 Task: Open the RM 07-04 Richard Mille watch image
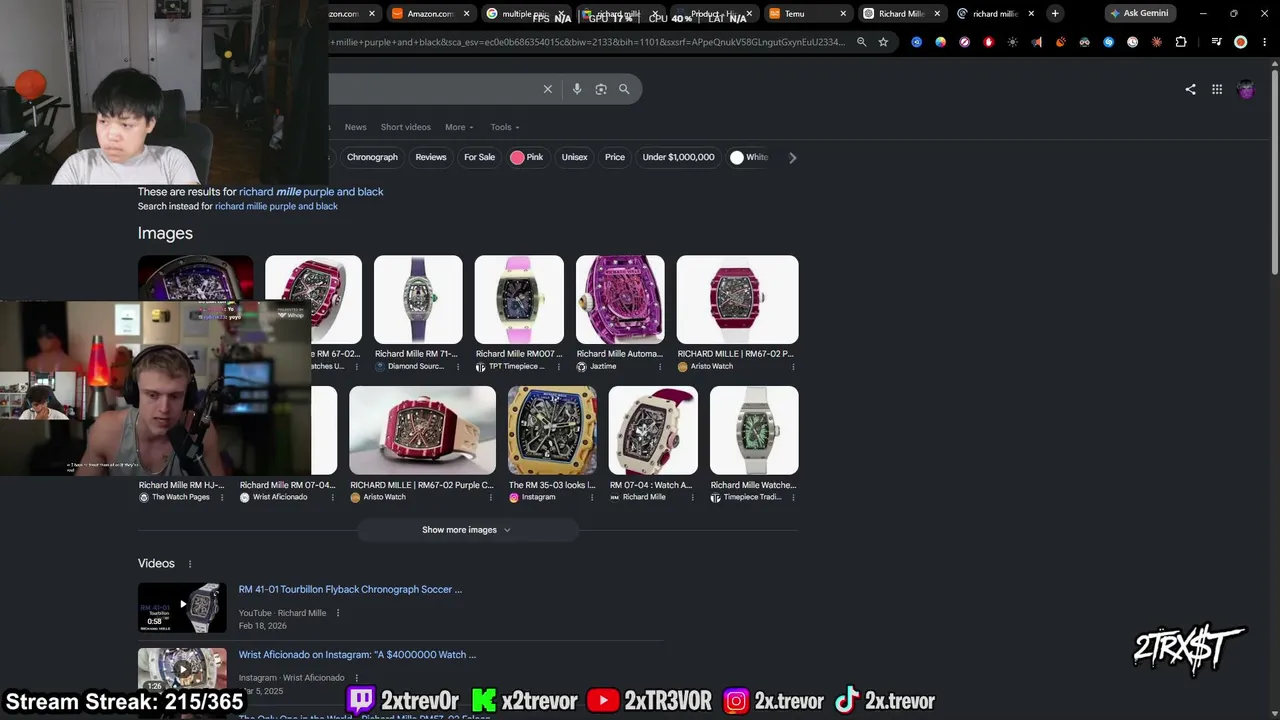point(653,430)
